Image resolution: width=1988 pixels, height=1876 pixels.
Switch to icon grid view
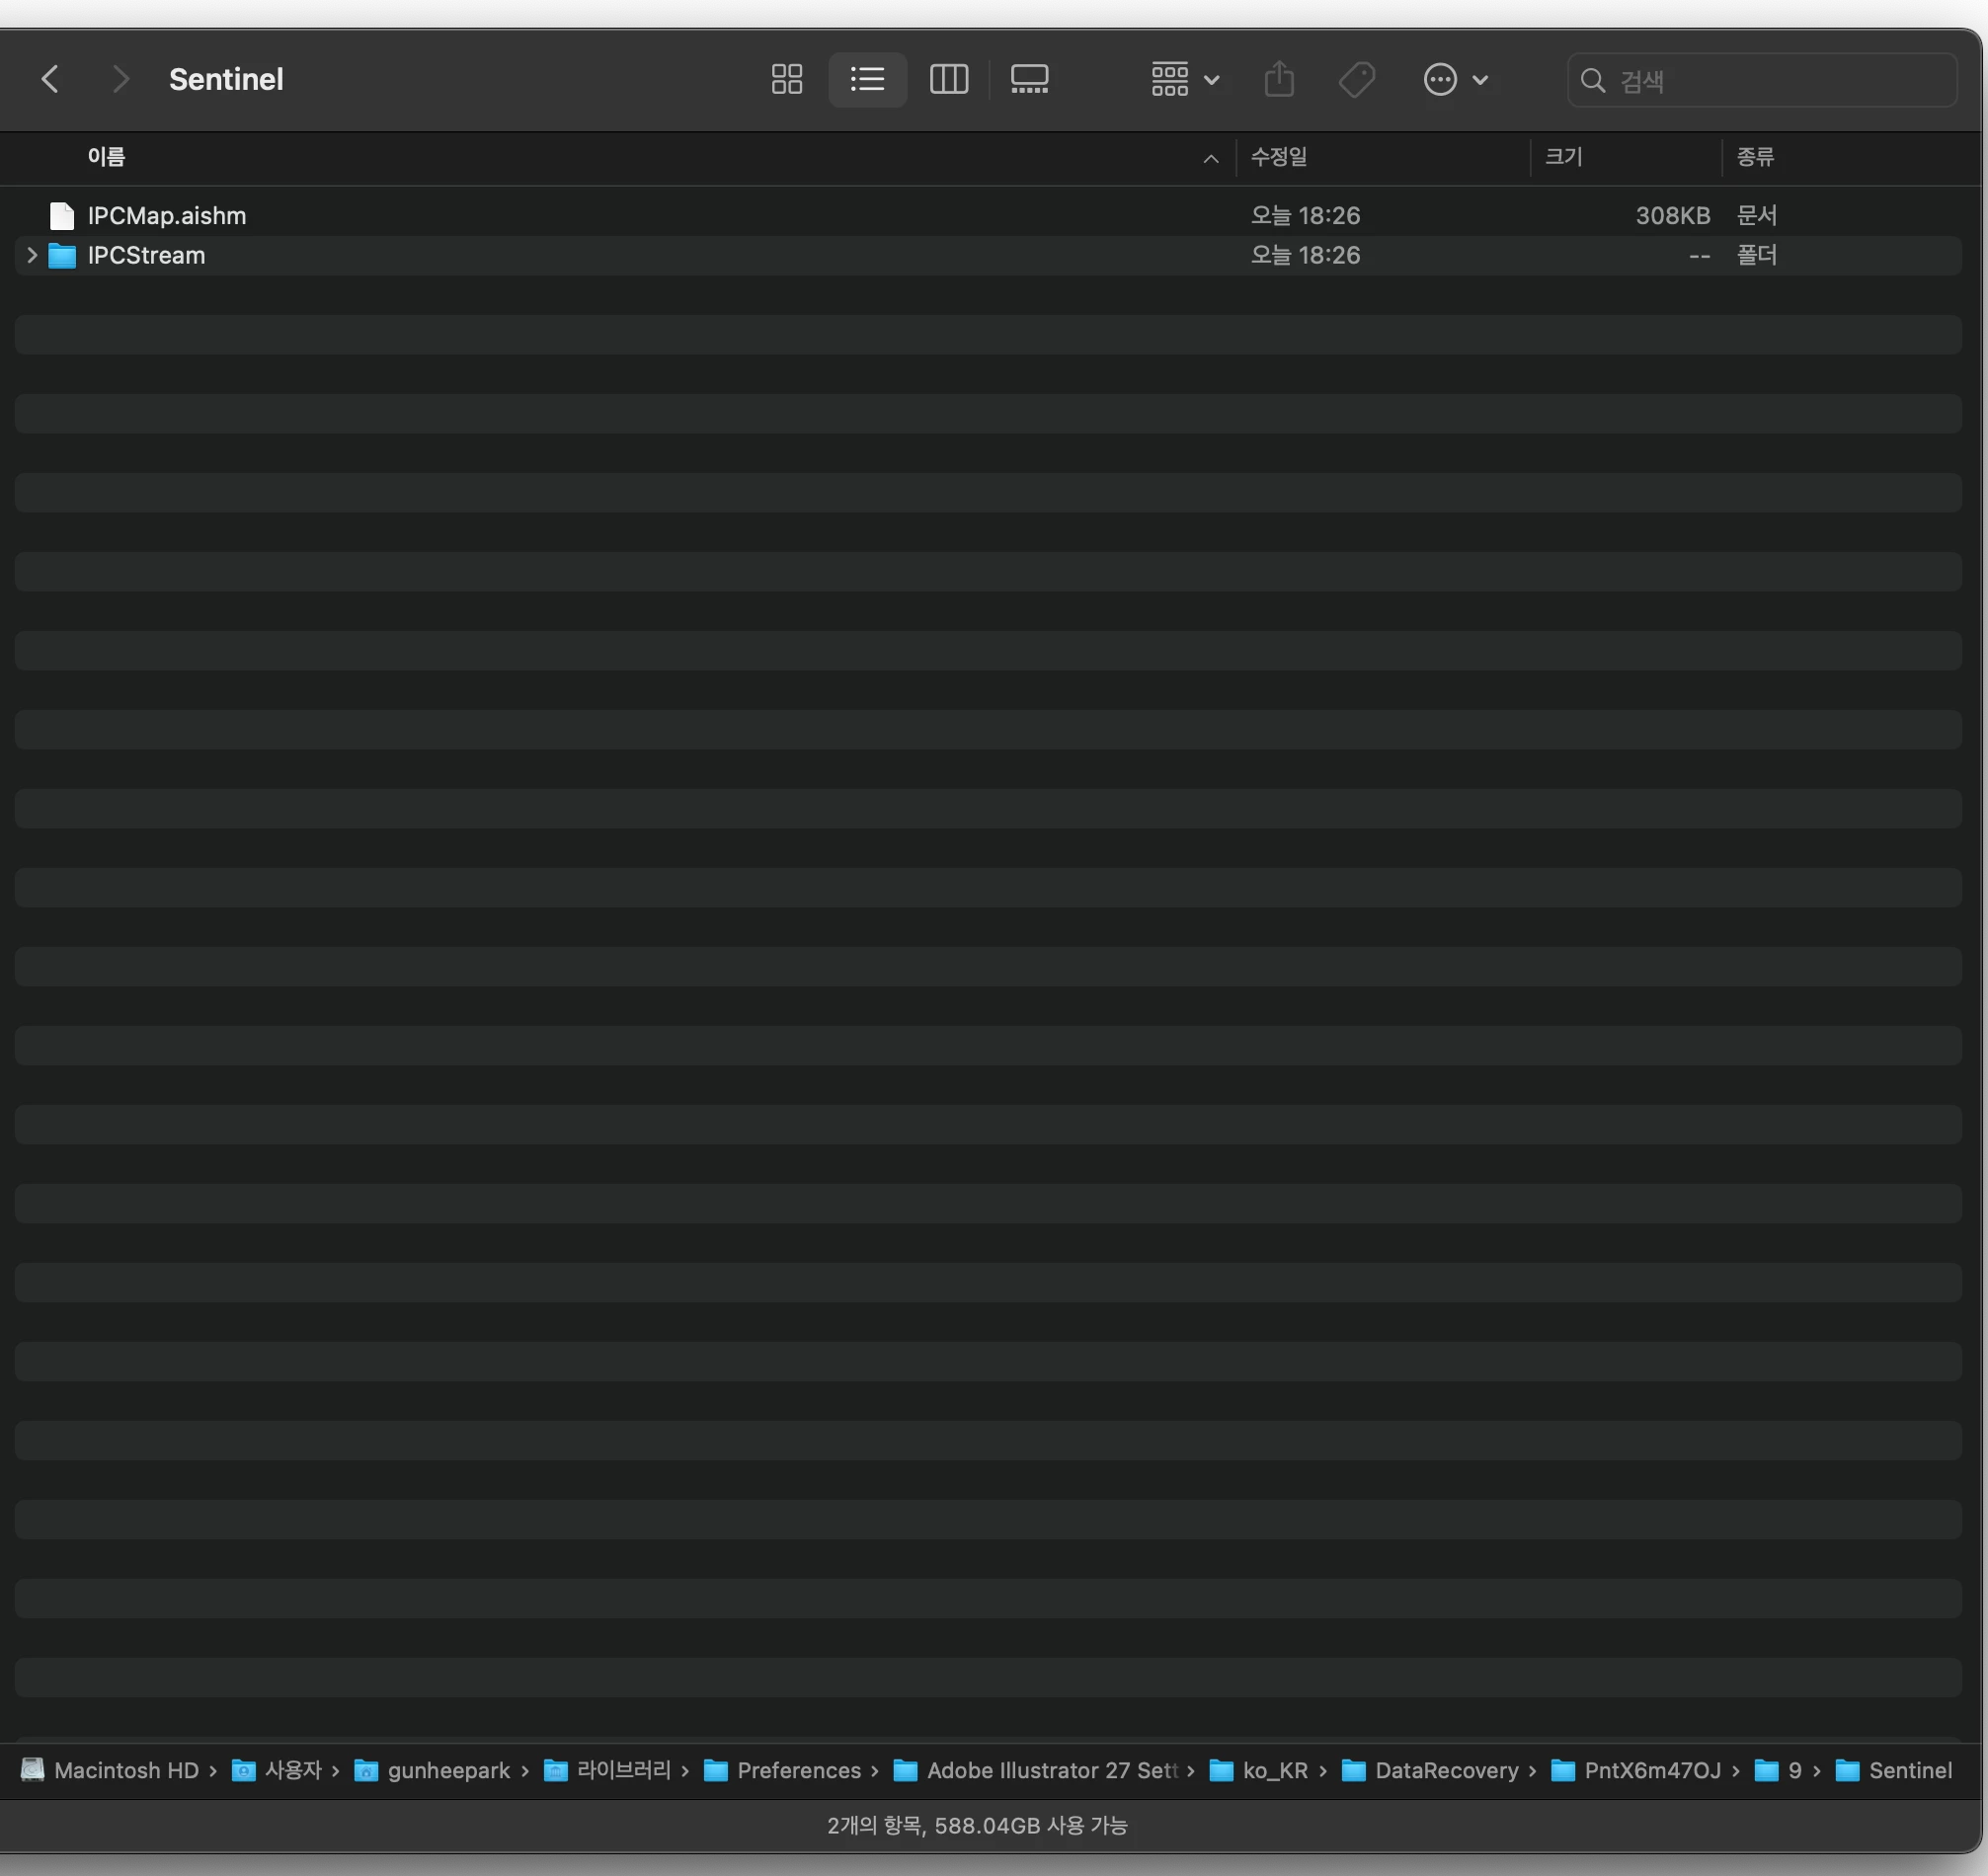click(x=787, y=79)
